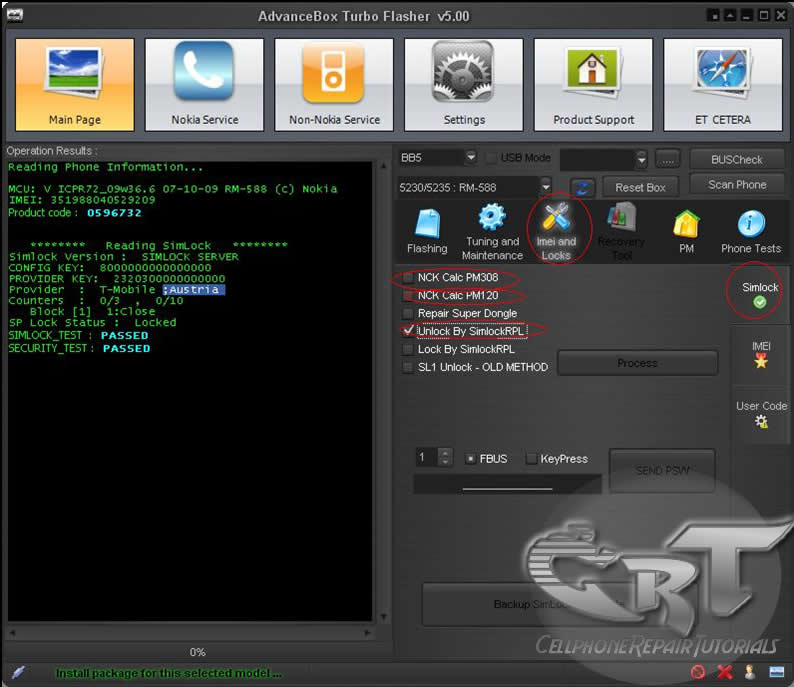The image size is (794, 687).
Task: Open the Recovery Tool section
Action: [621, 231]
